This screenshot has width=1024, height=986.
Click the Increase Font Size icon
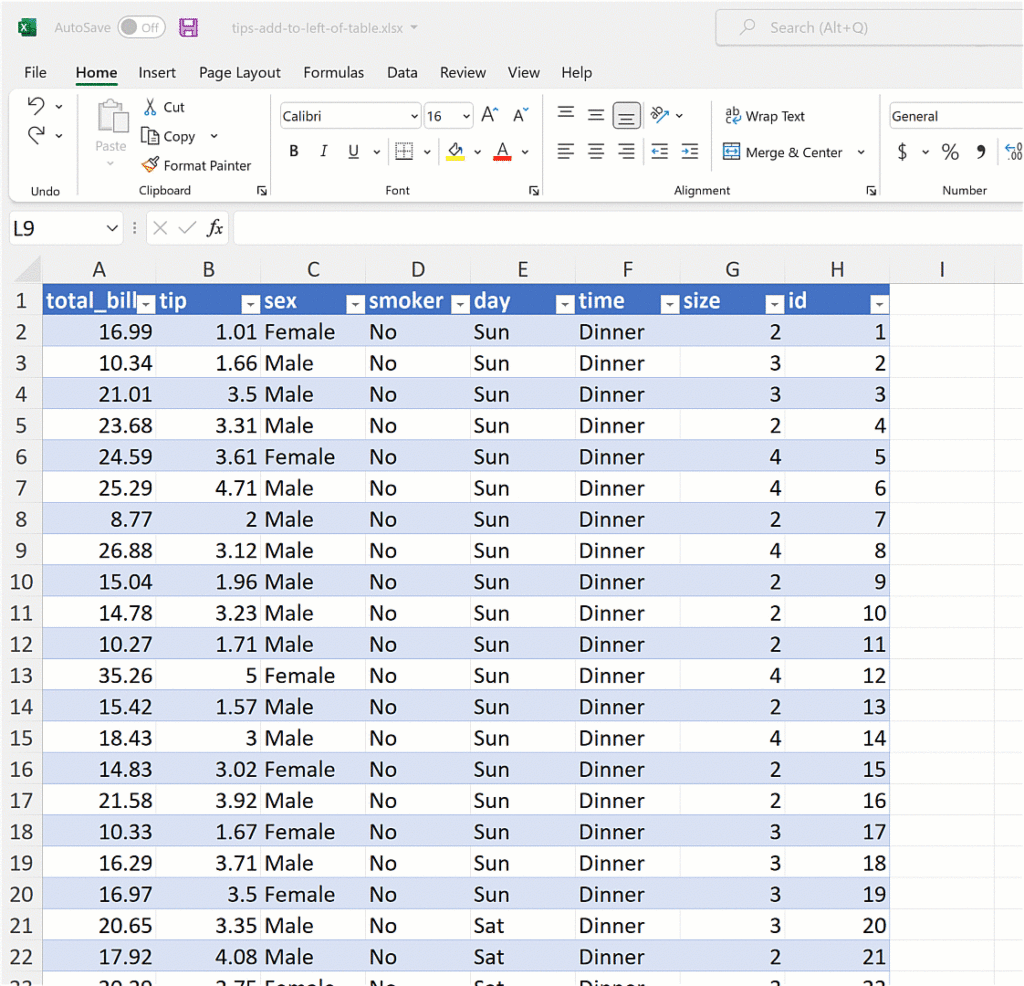490,116
